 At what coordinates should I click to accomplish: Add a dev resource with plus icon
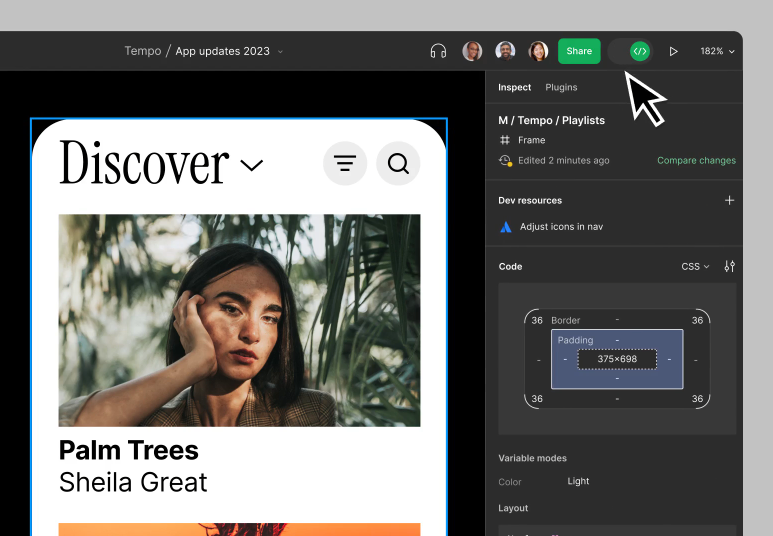pos(729,200)
